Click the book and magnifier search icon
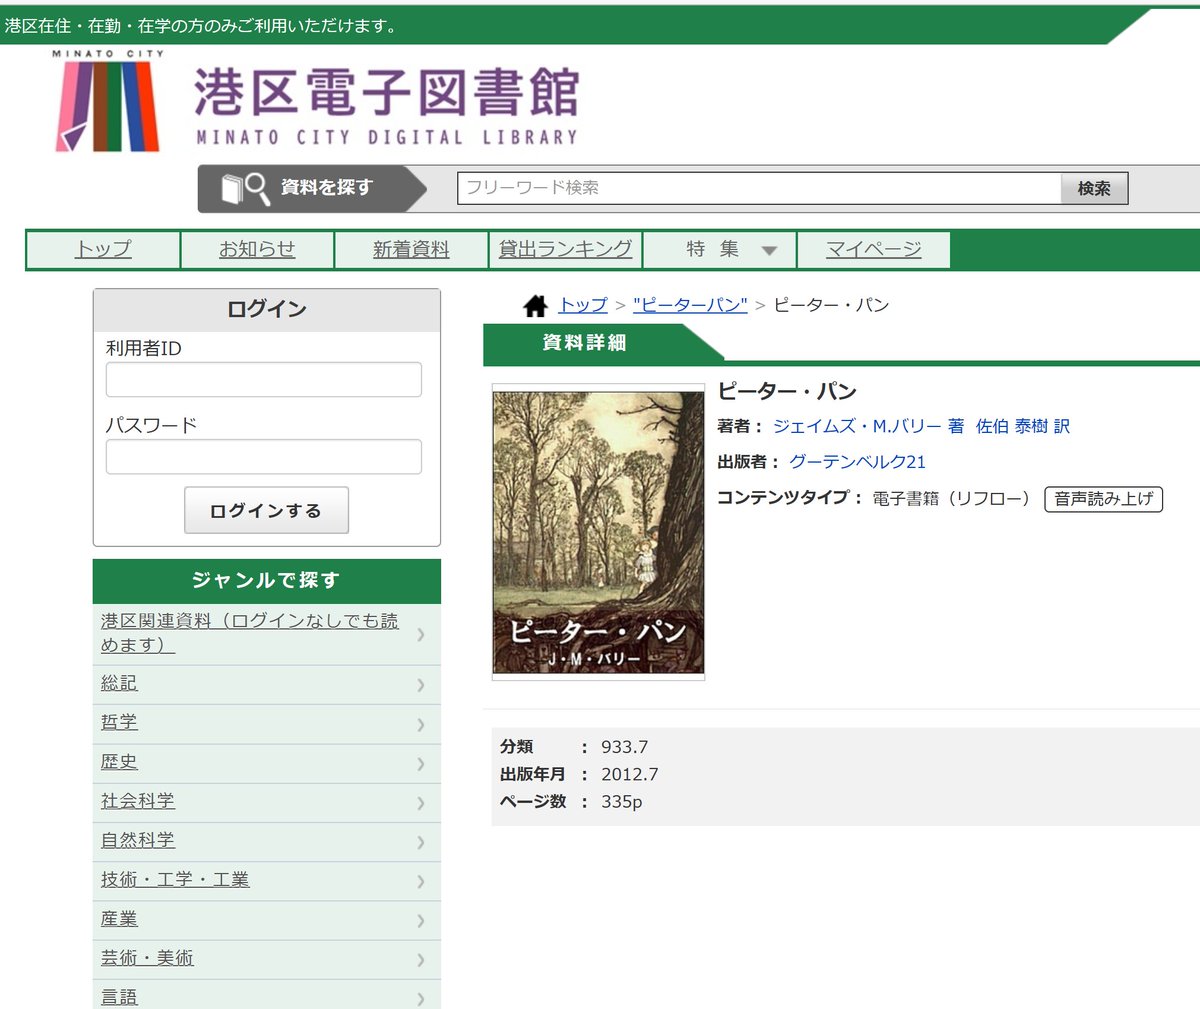The image size is (1200, 1009). click(245, 189)
